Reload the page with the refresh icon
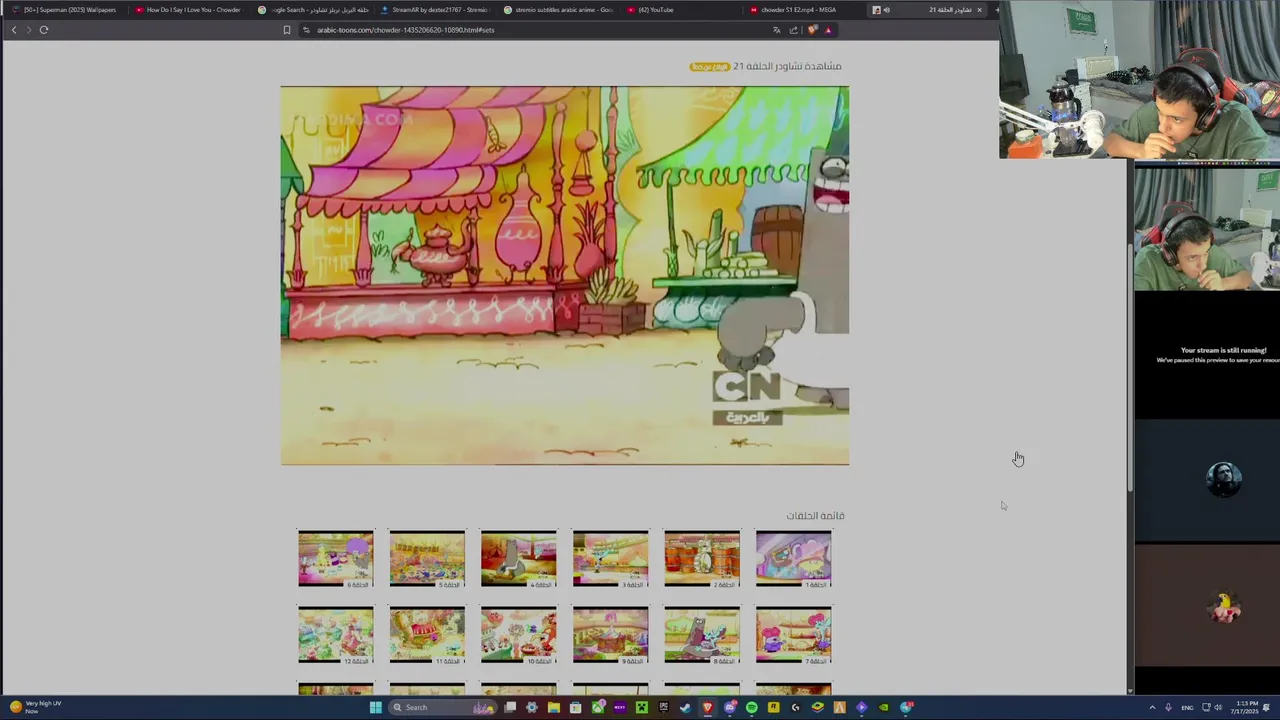The image size is (1280, 720). point(44,30)
